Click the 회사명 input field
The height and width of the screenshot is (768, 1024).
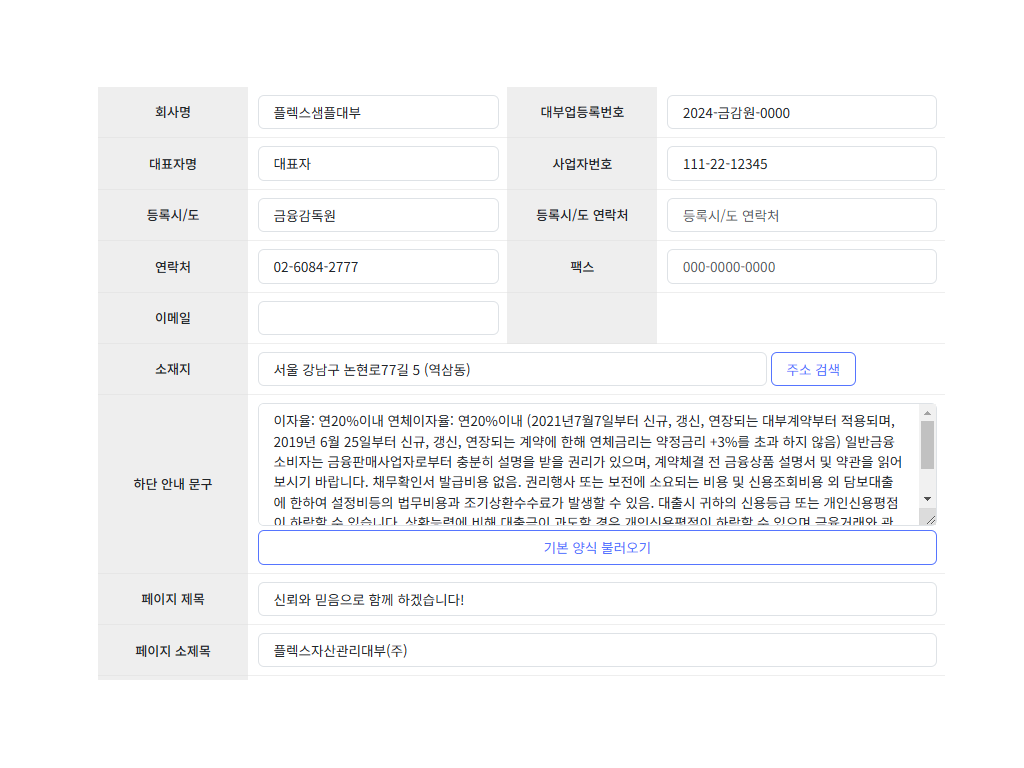pyautogui.click(x=378, y=112)
